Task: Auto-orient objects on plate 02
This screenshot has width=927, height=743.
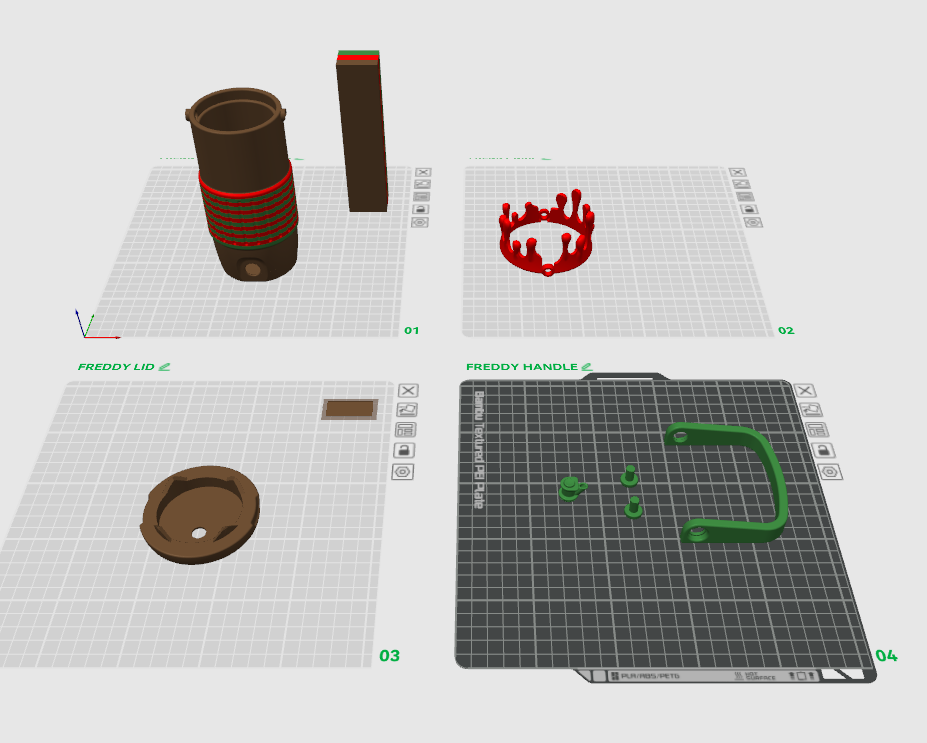Action: [741, 184]
